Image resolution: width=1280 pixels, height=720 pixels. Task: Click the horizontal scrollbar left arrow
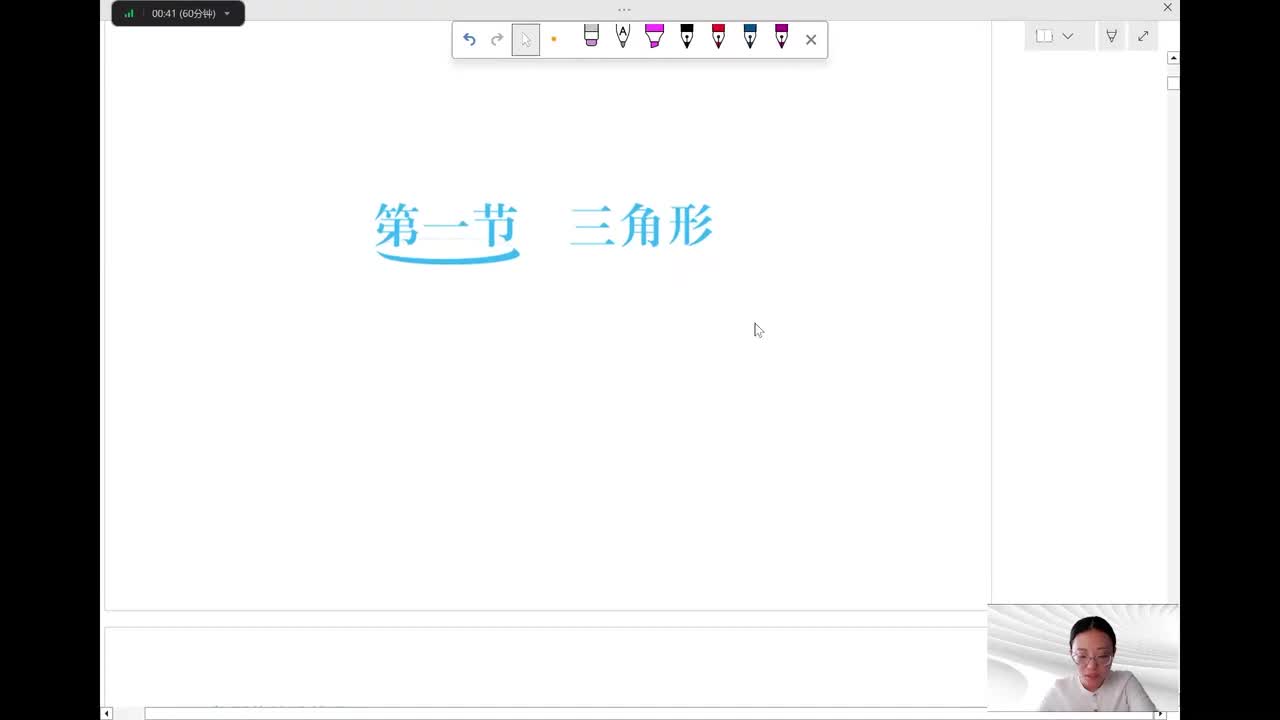107,714
